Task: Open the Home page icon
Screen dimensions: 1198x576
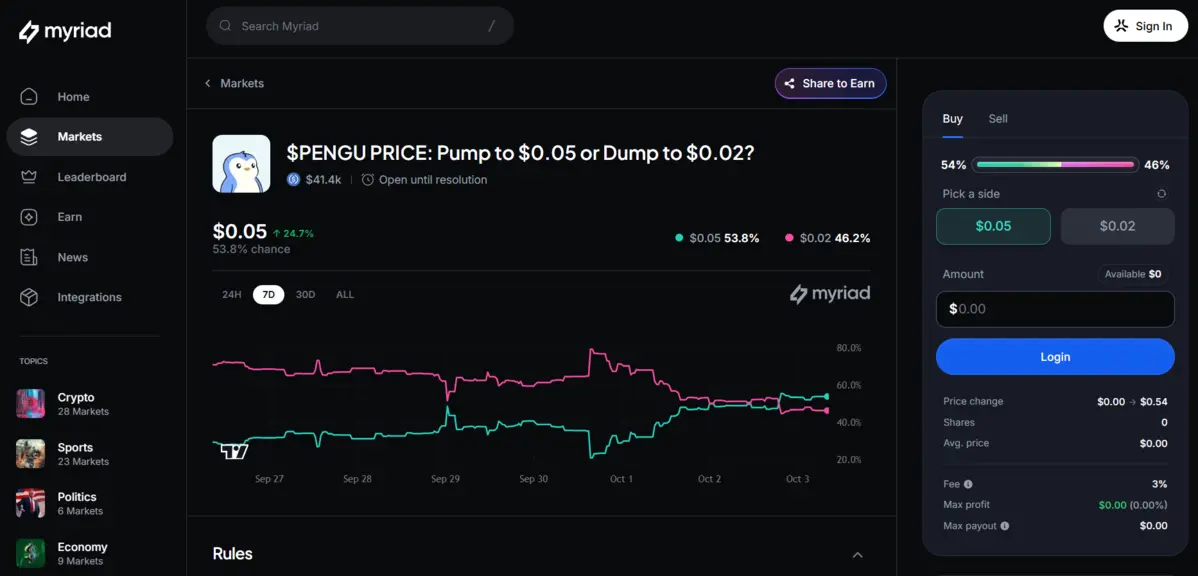Action: pos(29,97)
